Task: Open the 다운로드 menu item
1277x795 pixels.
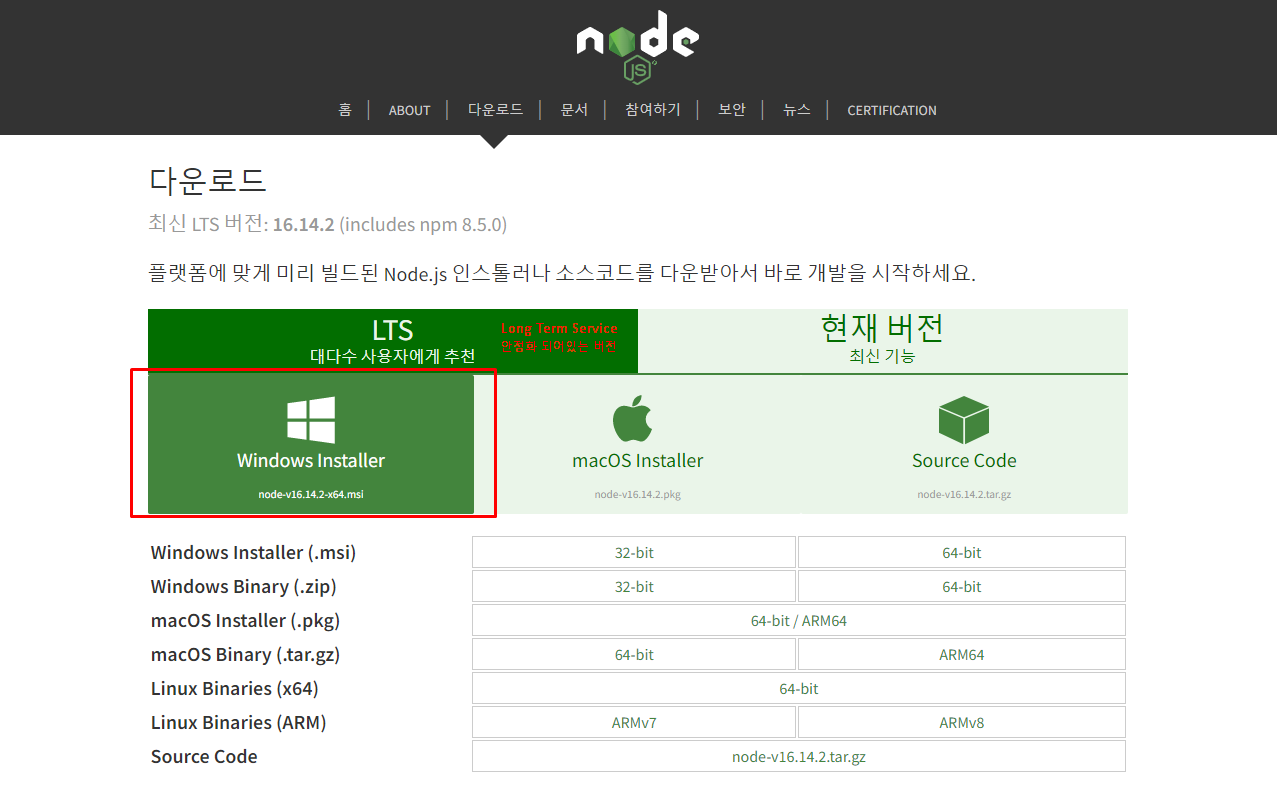Action: click(x=495, y=110)
